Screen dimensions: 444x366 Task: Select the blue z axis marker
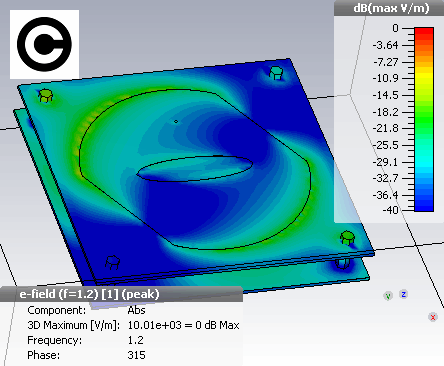pos(404,294)
